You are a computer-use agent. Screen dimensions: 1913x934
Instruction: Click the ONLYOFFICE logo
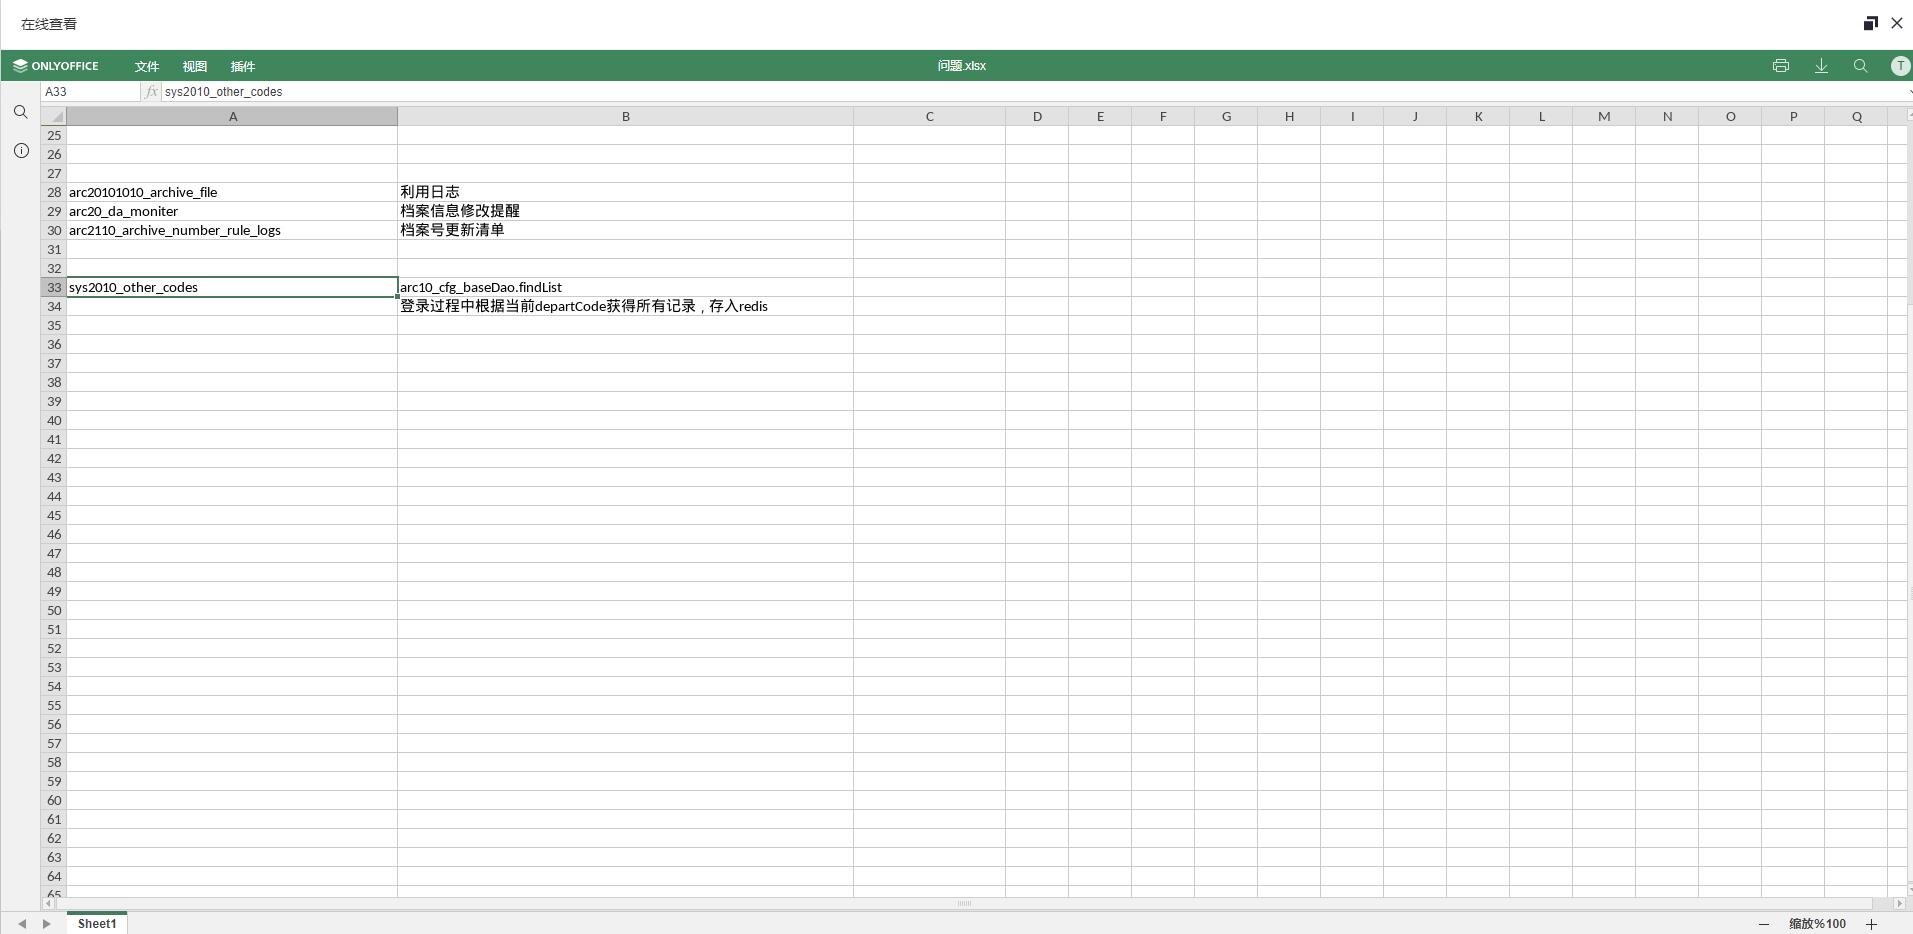pyautogui.click(x=56, y=66)
